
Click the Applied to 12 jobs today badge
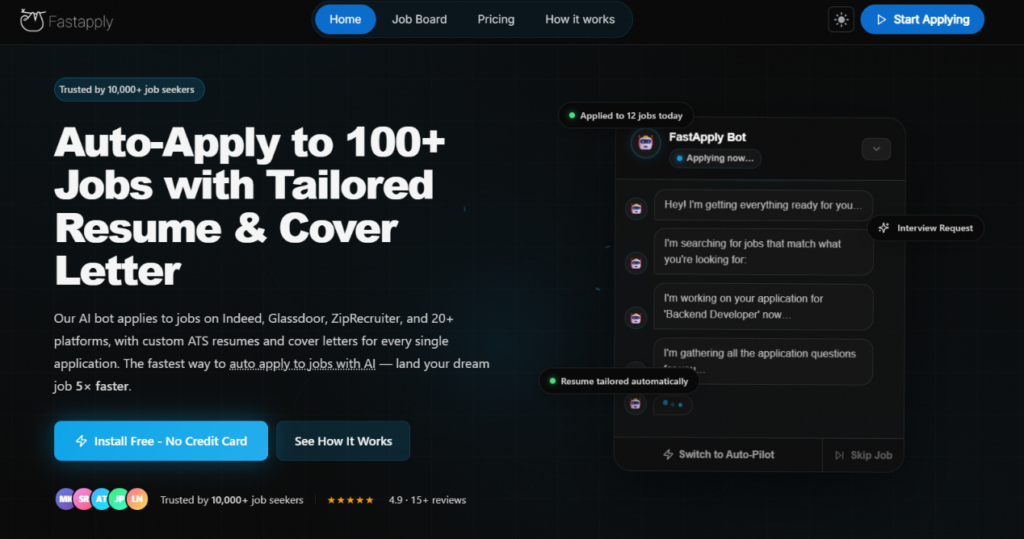coord(626,116)
